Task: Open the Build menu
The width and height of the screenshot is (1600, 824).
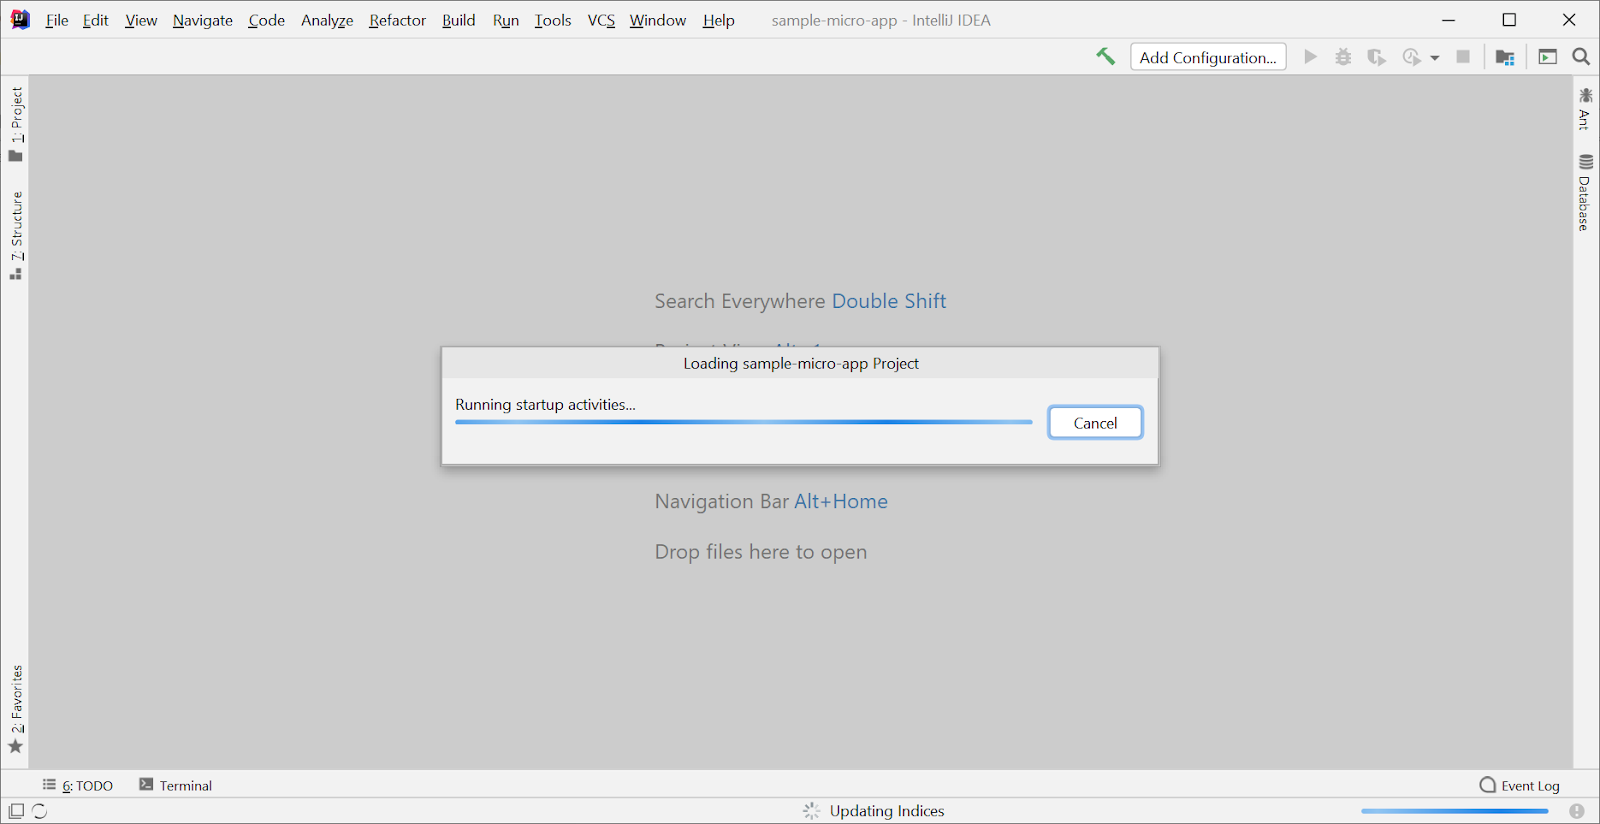Action: [x=459, y=20]
